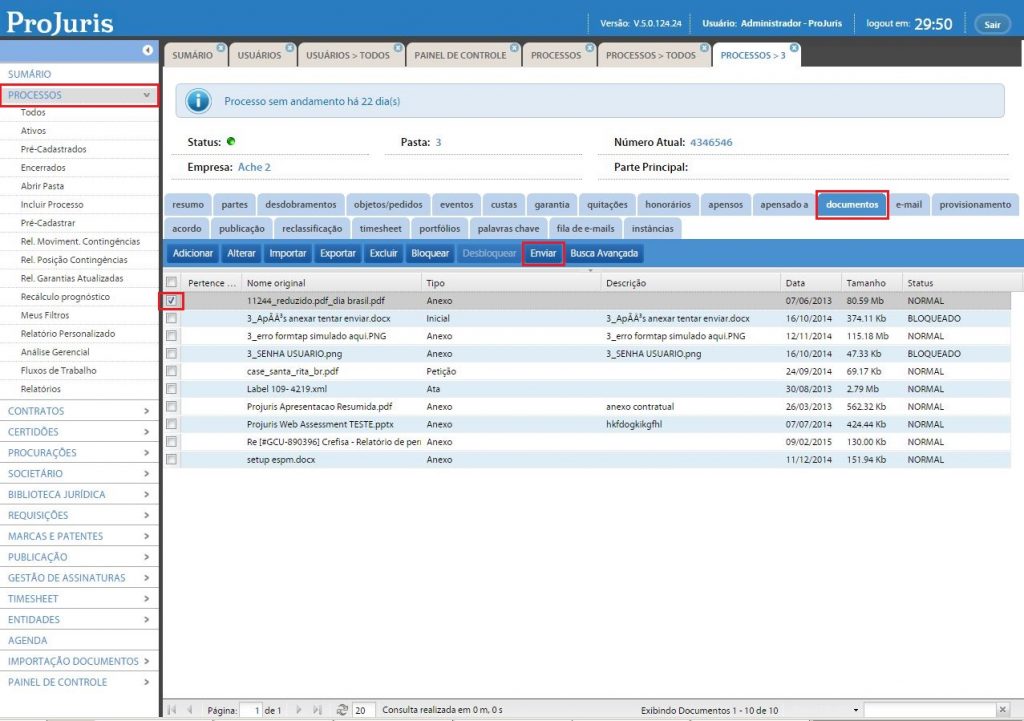Go to next page of results
1024x721 pixels.
tap(298, 709)
